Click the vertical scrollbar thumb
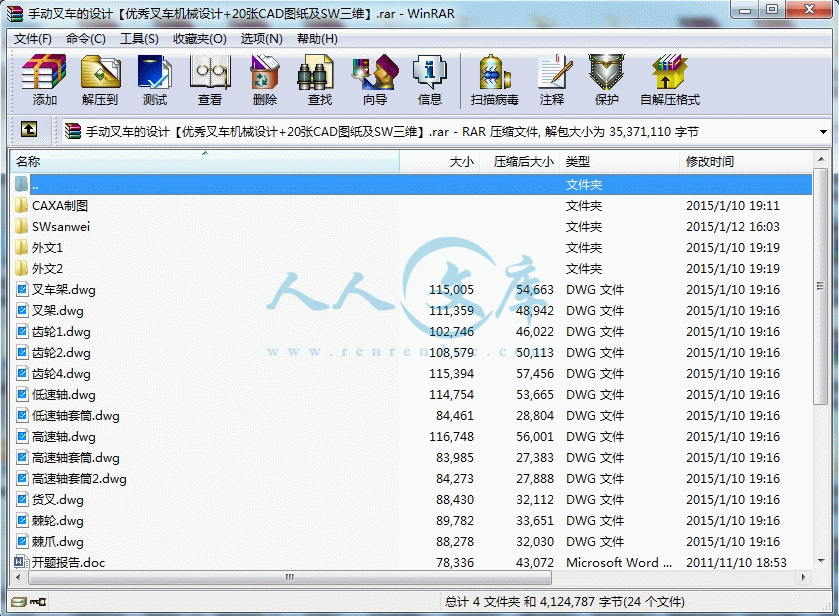The height and width of the screenshot is (616, 839). [821, 286]
